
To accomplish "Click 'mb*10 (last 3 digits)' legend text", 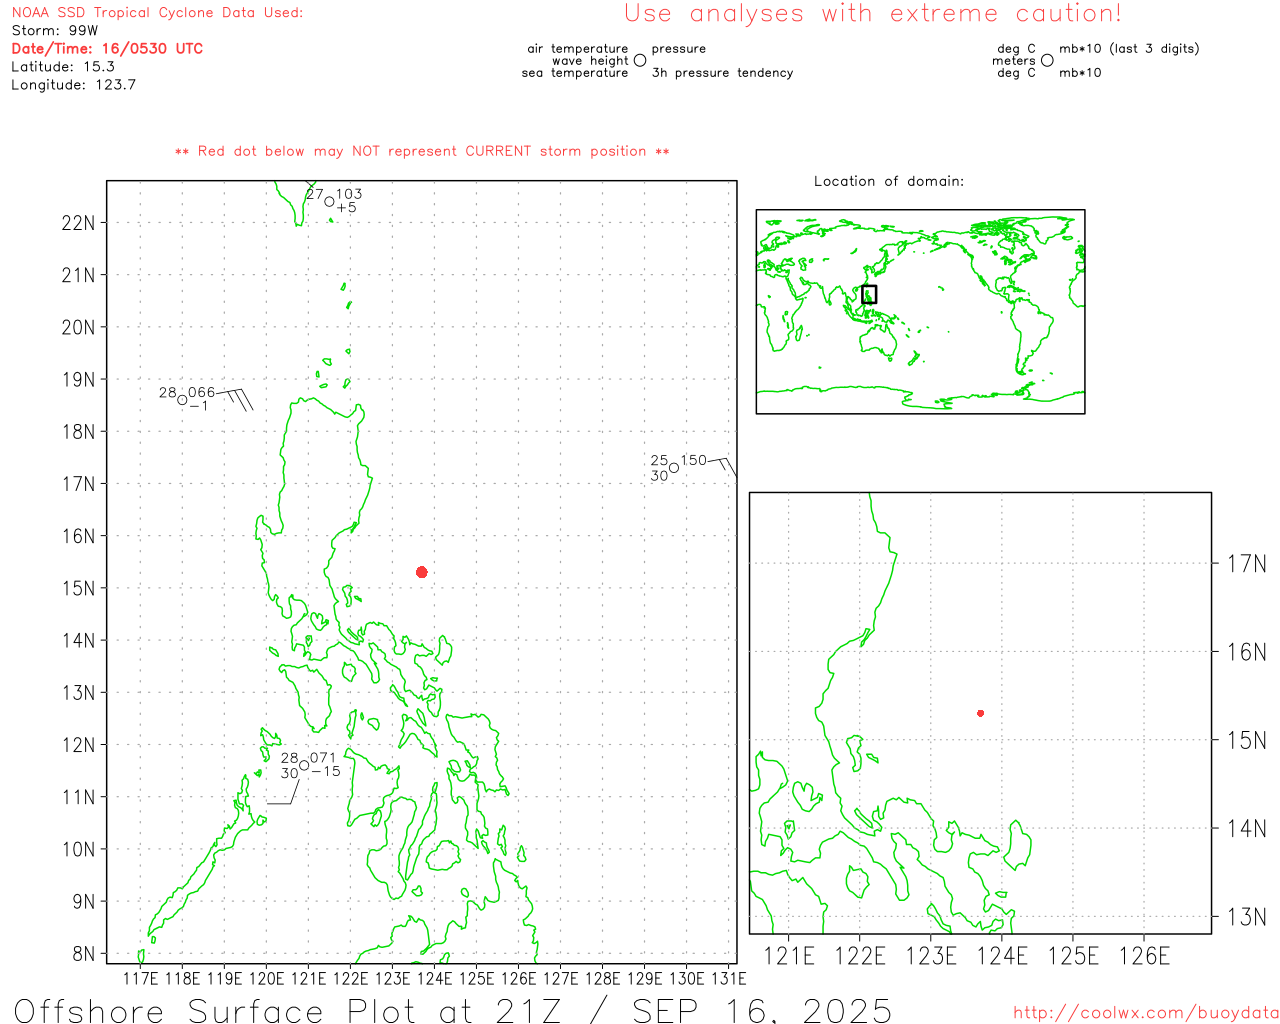I will [1129, 49].
